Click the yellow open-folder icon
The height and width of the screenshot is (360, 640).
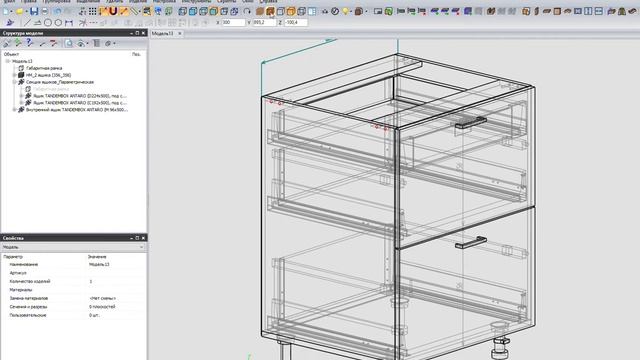[19, 11]
